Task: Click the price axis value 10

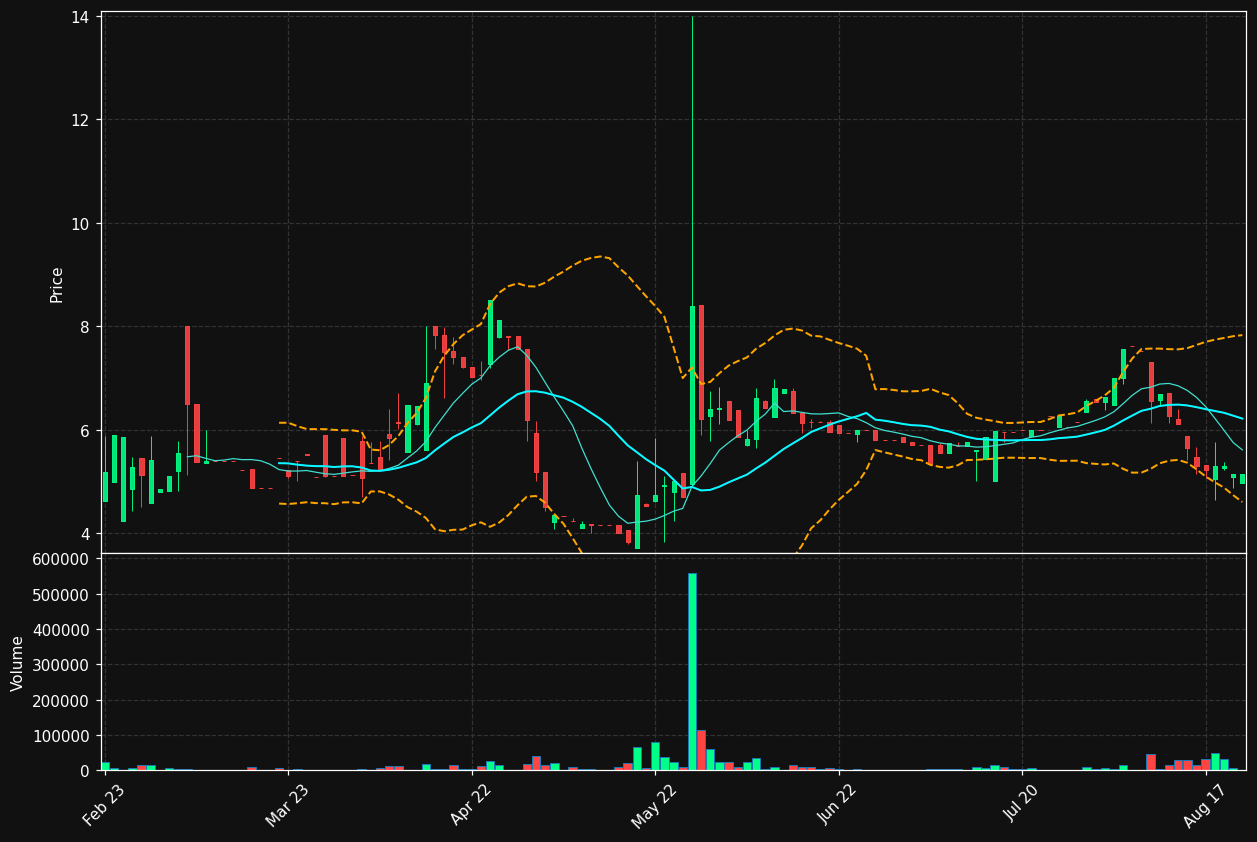Action: pyautogui.click(x=81, y=224)
